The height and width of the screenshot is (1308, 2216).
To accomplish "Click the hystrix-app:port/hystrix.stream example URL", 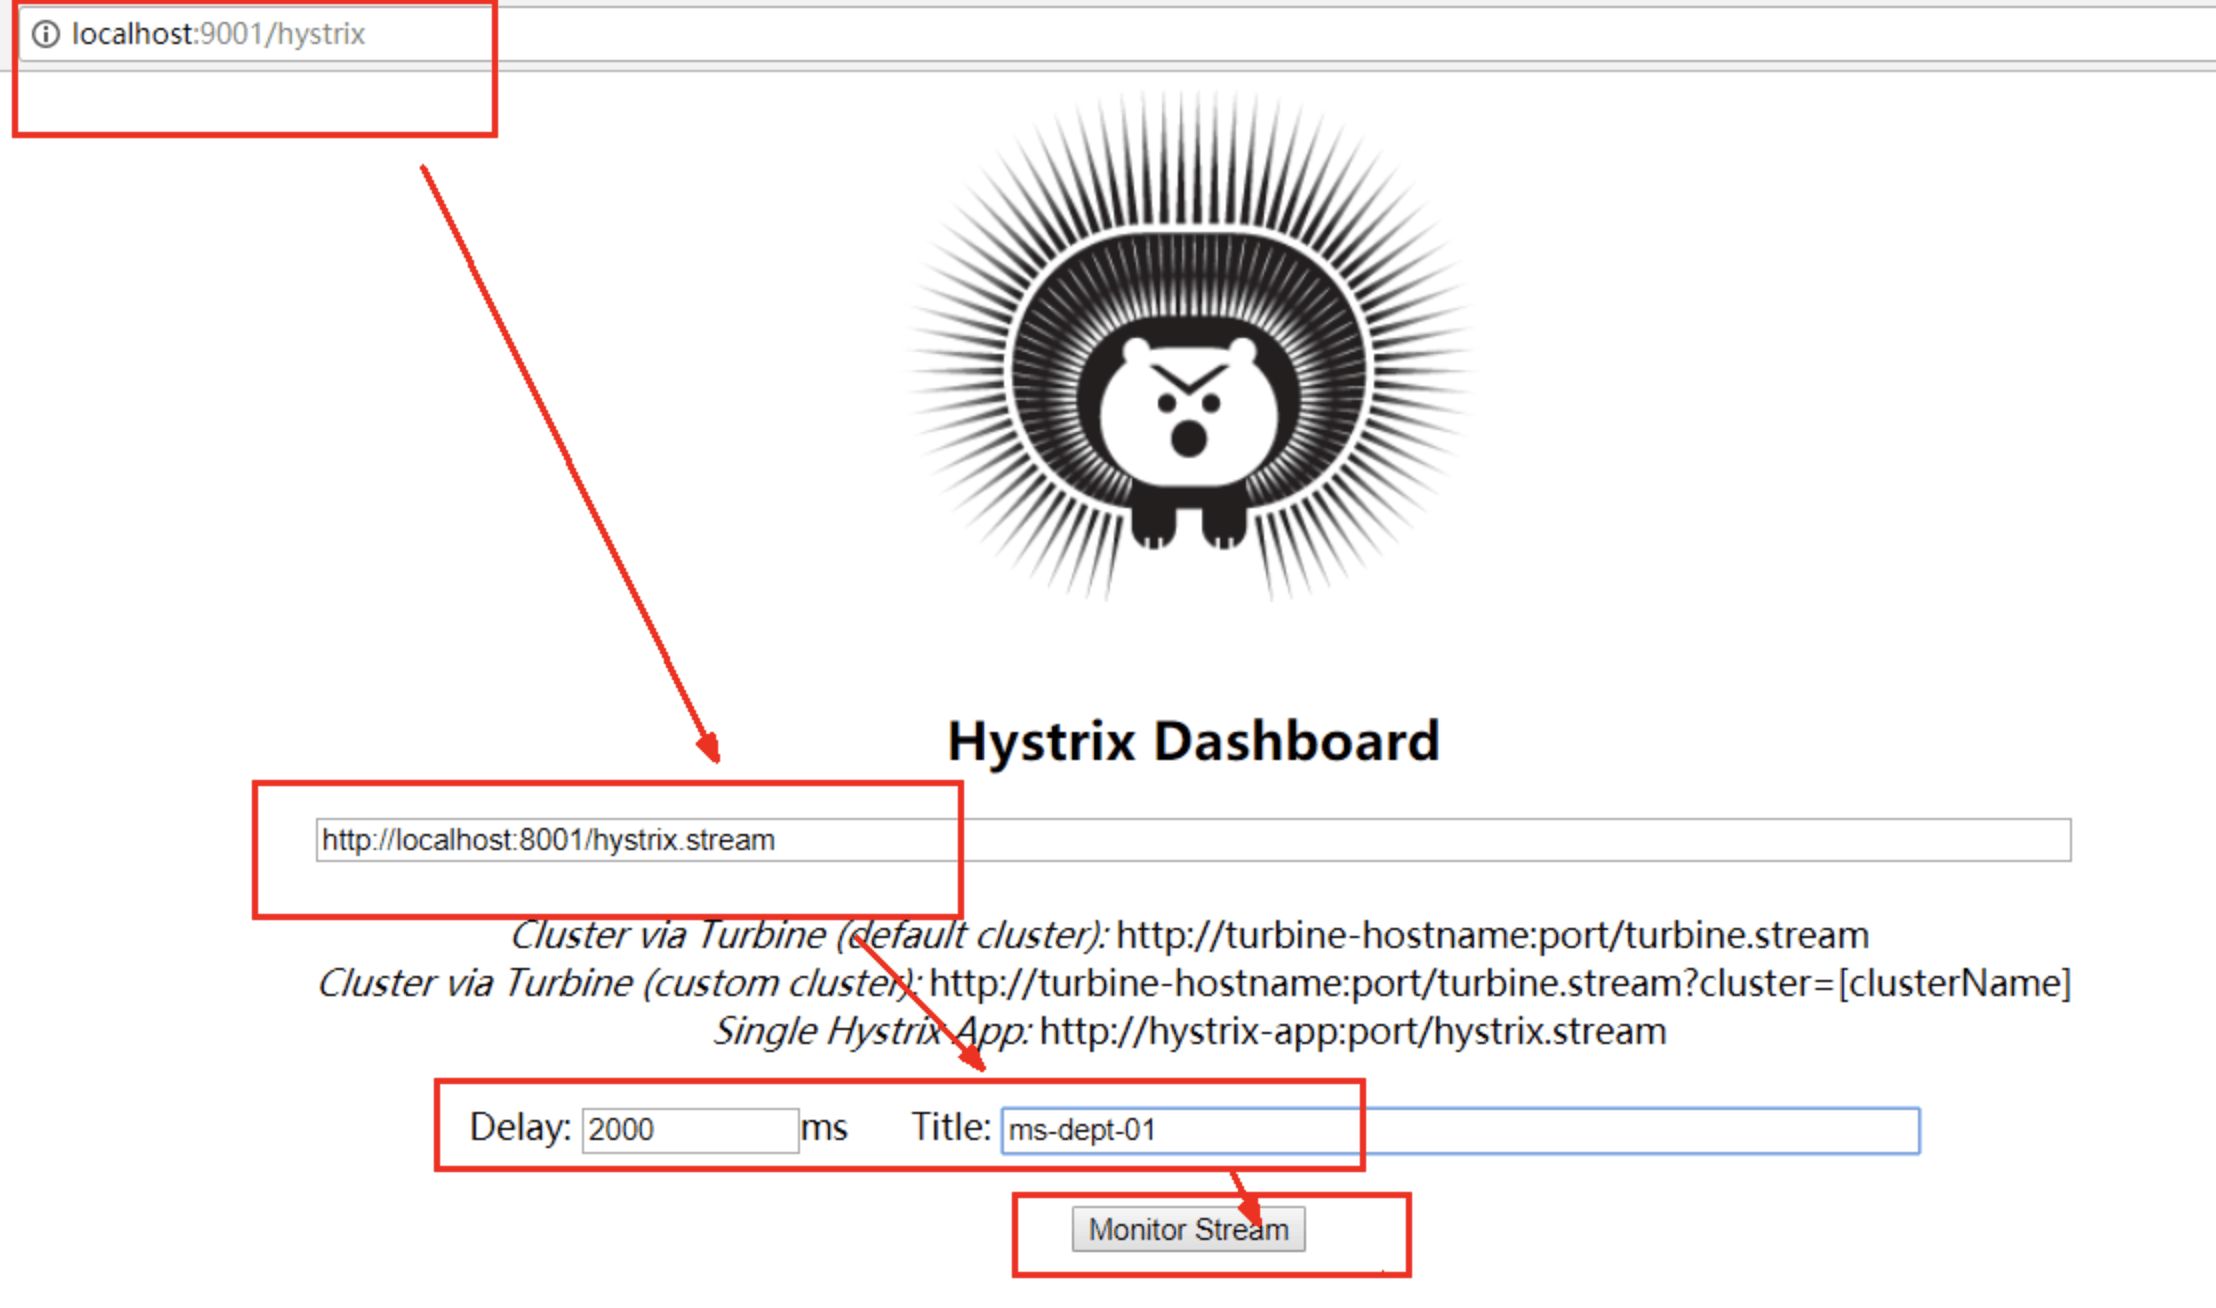I will pos(1352,1032).
